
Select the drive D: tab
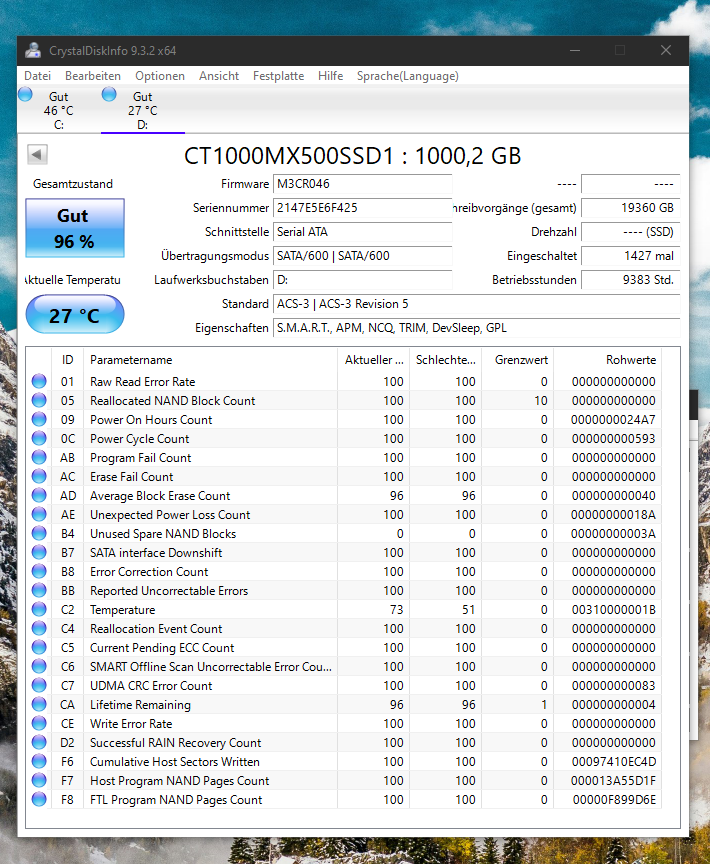click(x=143, y=110)
